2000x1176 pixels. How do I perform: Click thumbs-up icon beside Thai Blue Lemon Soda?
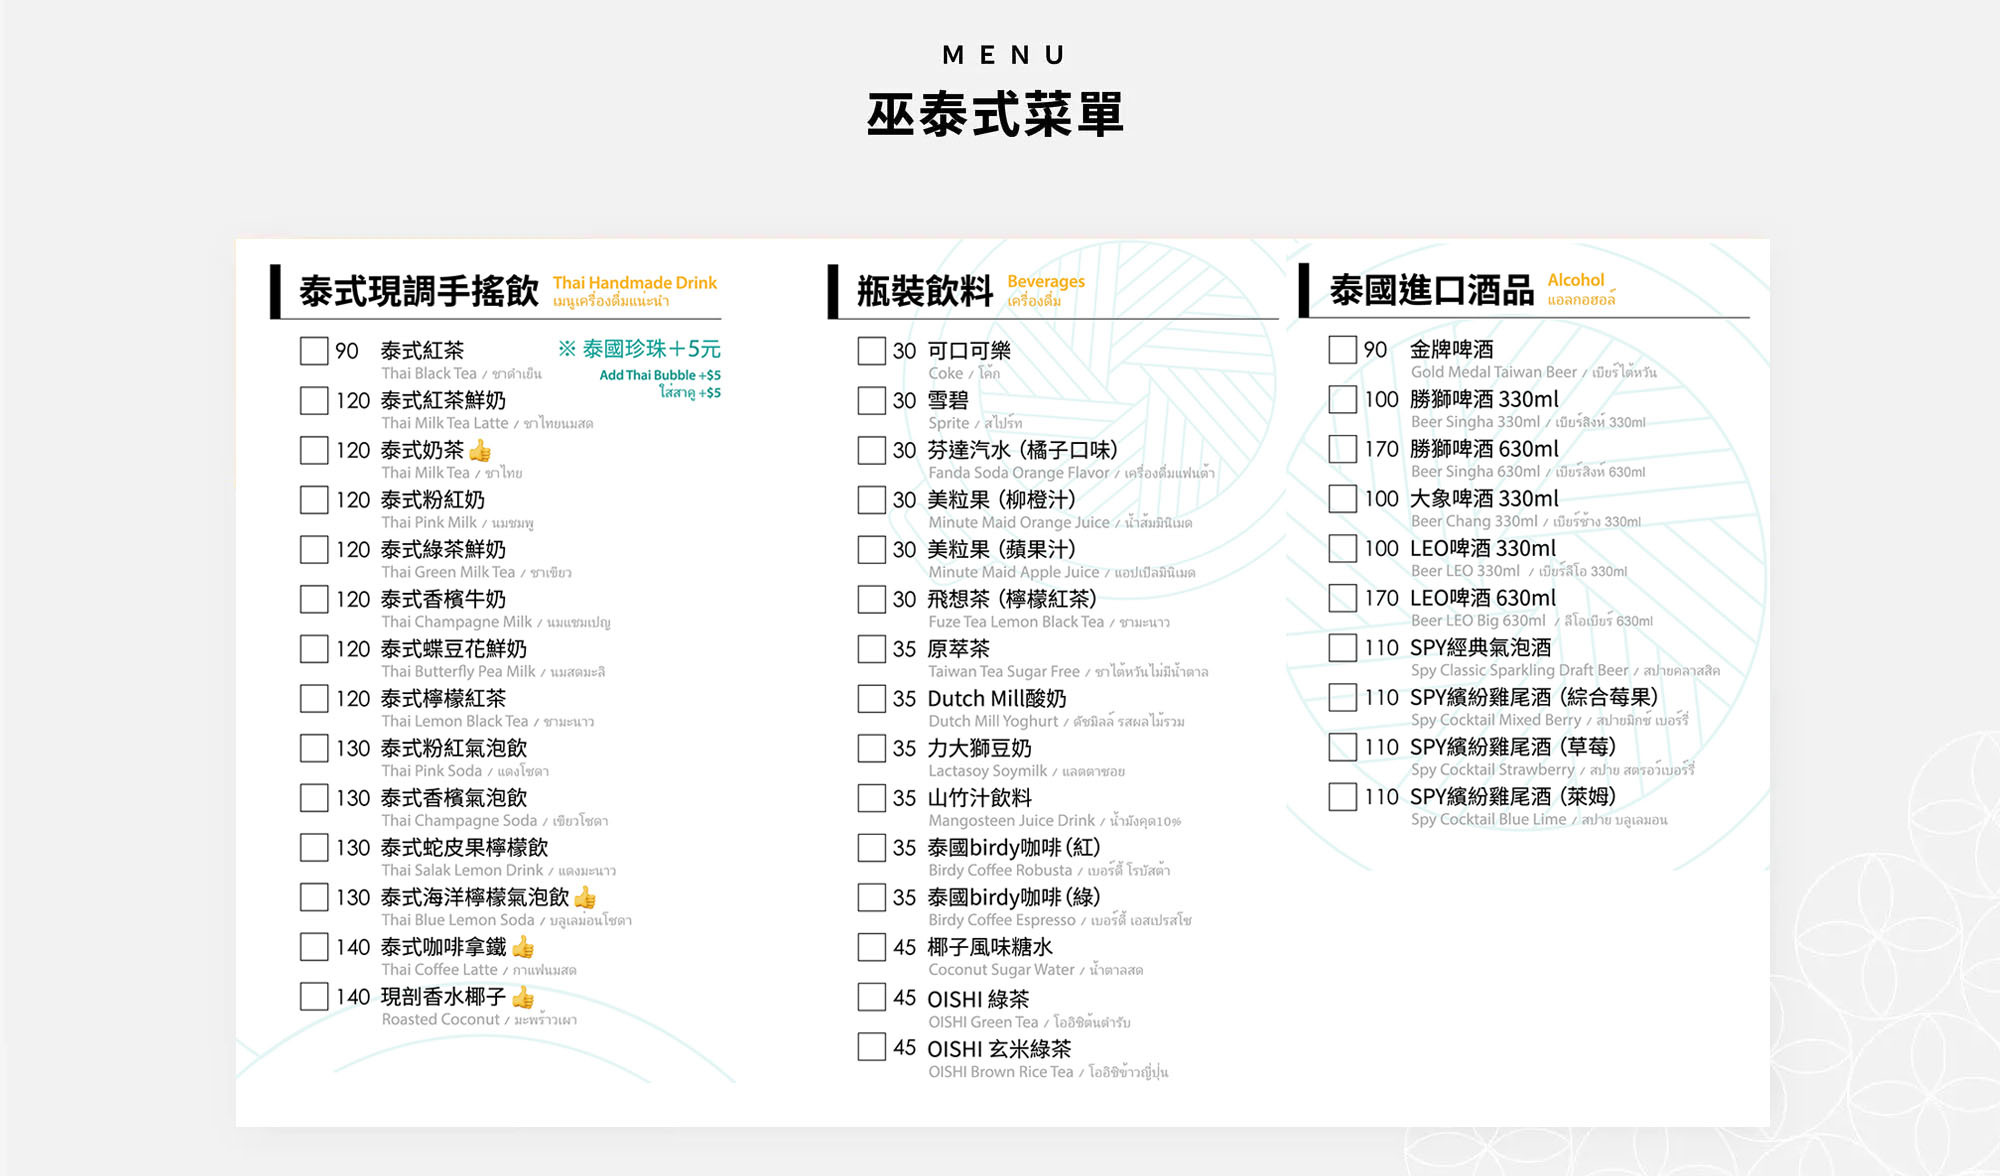pos(585,897)
